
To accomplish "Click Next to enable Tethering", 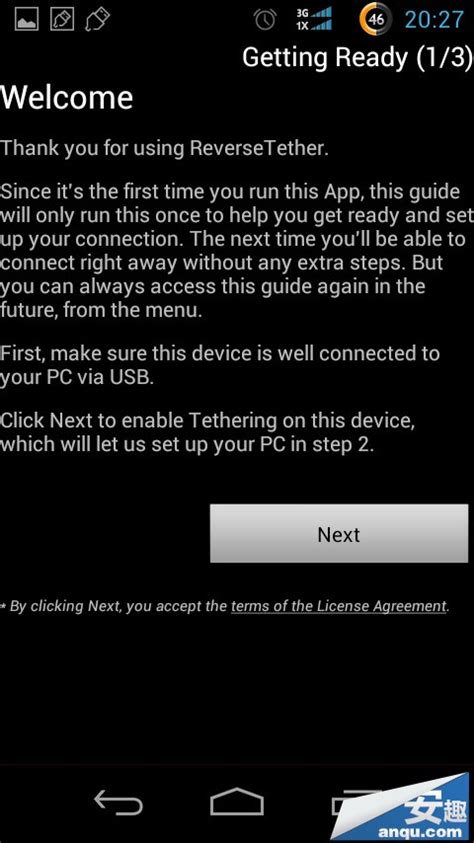I will (339, 533).
